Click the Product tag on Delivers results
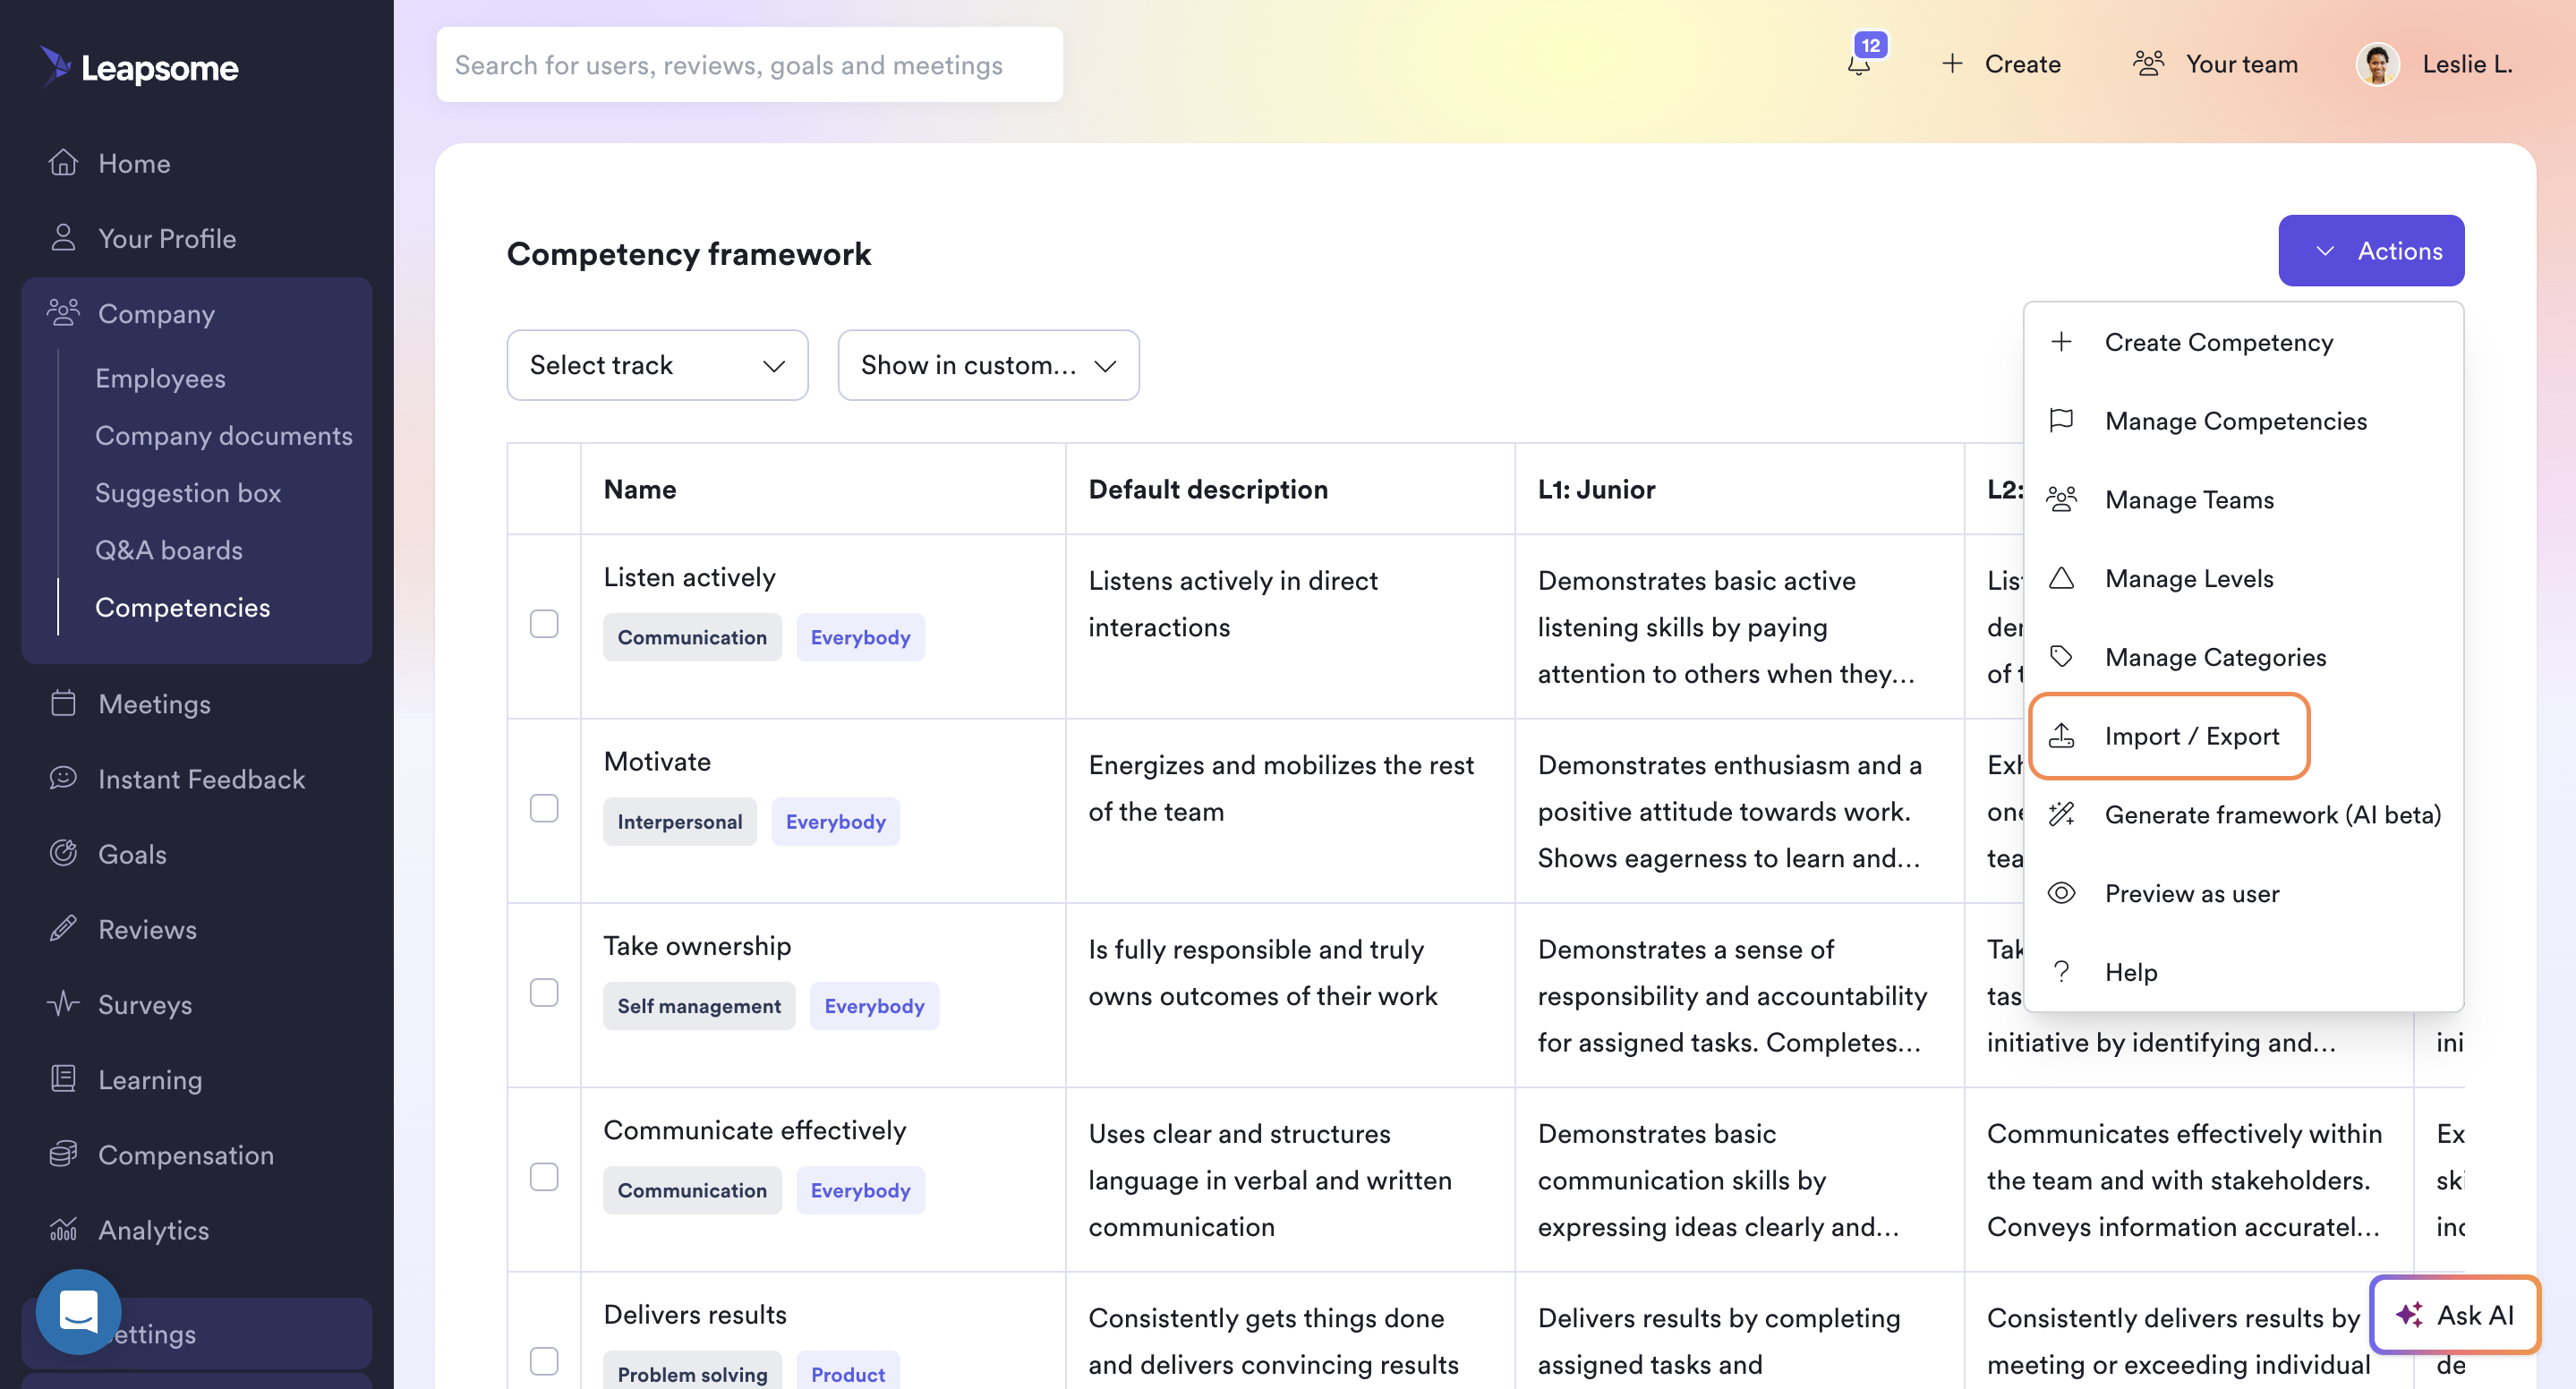The width and height of the screenshot is (2576, 1389). 847,1373
